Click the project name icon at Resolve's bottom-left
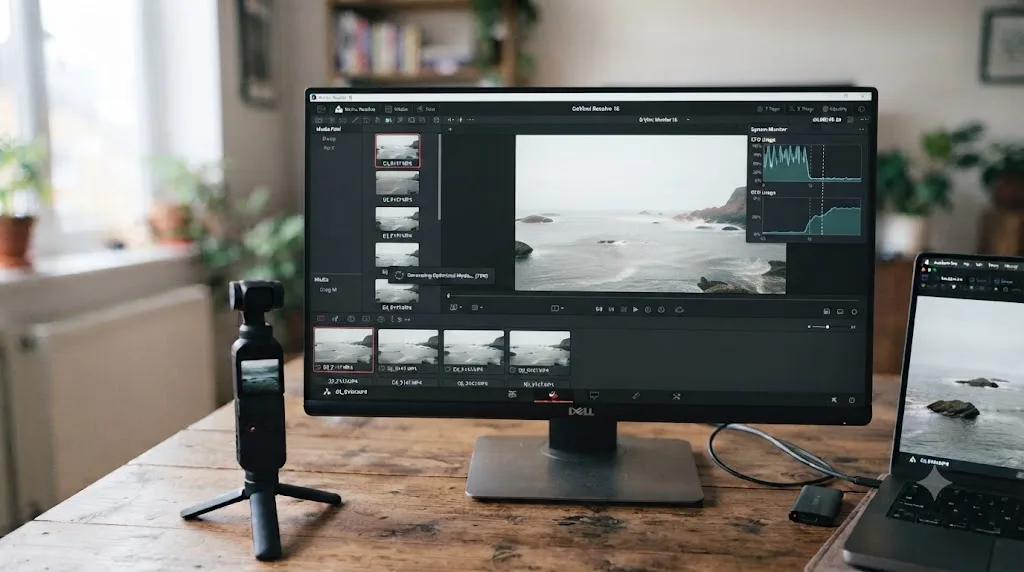Screen dimensions: 1024x572 coord(327,392)
